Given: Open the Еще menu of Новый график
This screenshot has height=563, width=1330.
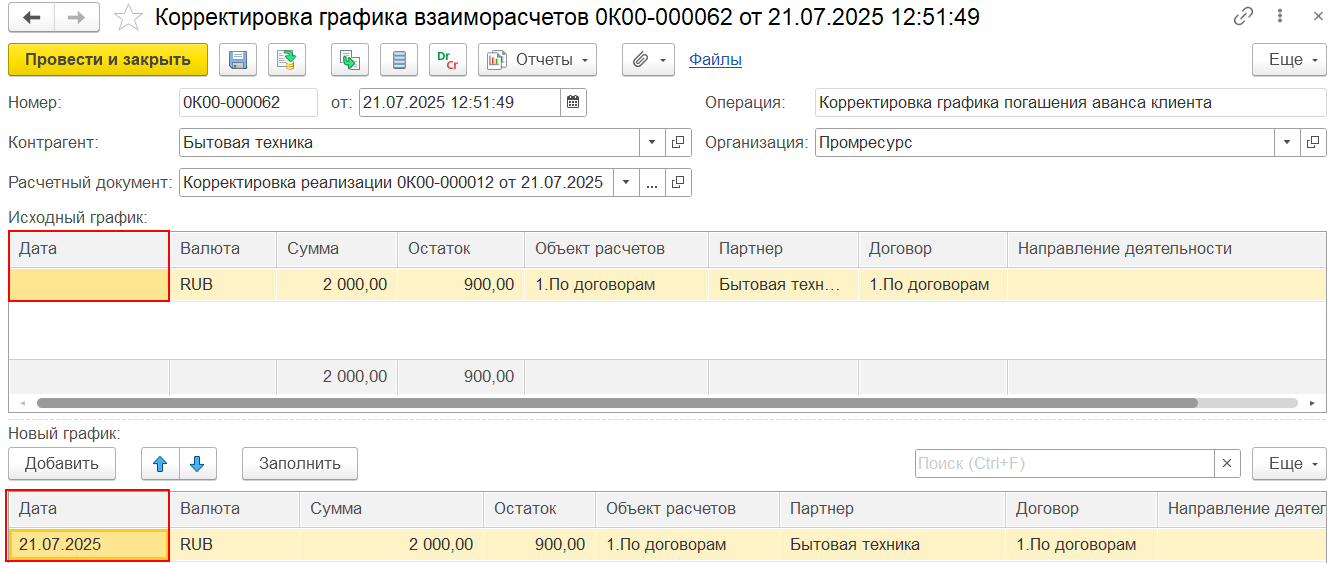Looking at the screenshot, I should (x=1289, y=463).
